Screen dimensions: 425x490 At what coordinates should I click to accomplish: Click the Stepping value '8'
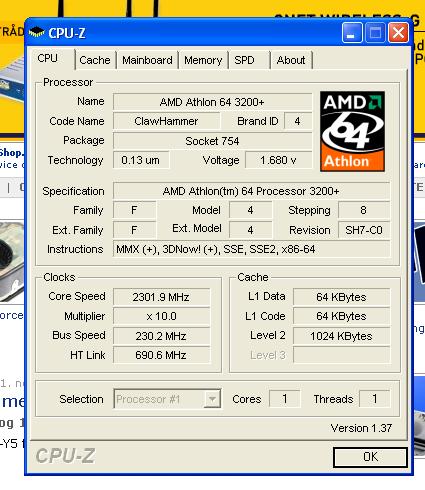point(364,210)
